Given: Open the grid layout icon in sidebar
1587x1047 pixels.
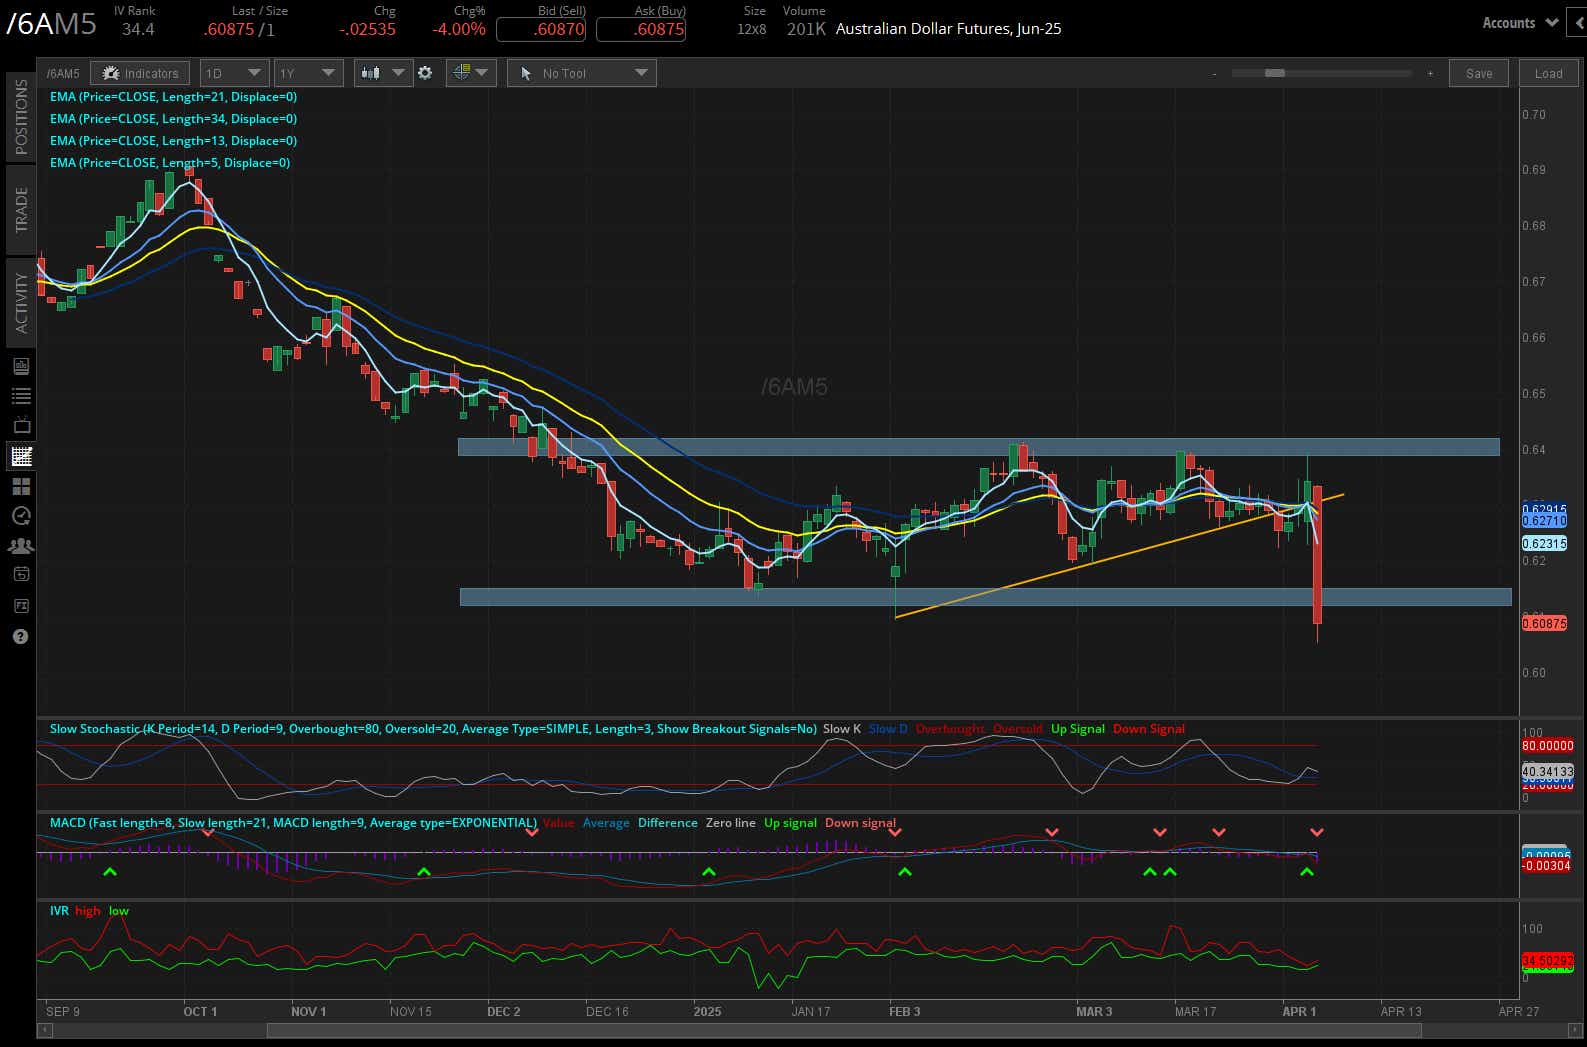Looking at the screenshot, I should 21,486.
